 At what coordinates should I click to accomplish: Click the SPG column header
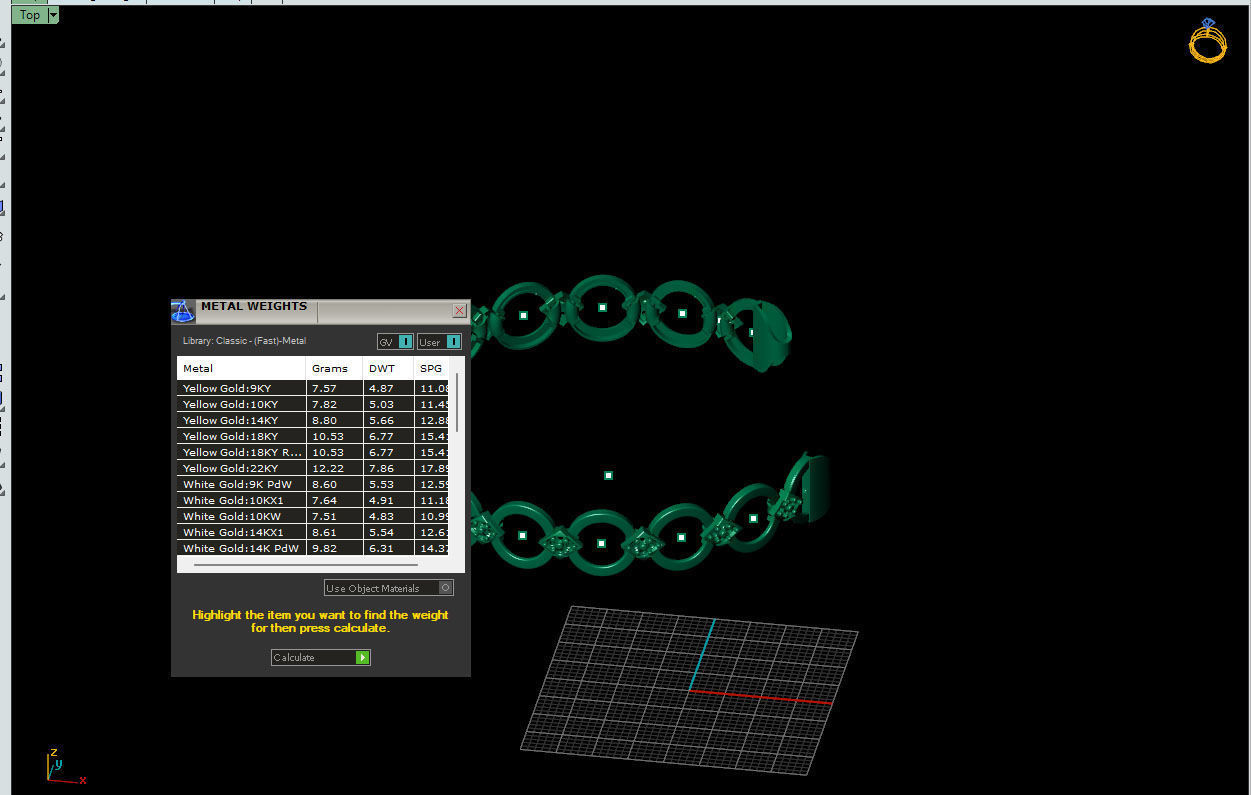tap(432, 368)
